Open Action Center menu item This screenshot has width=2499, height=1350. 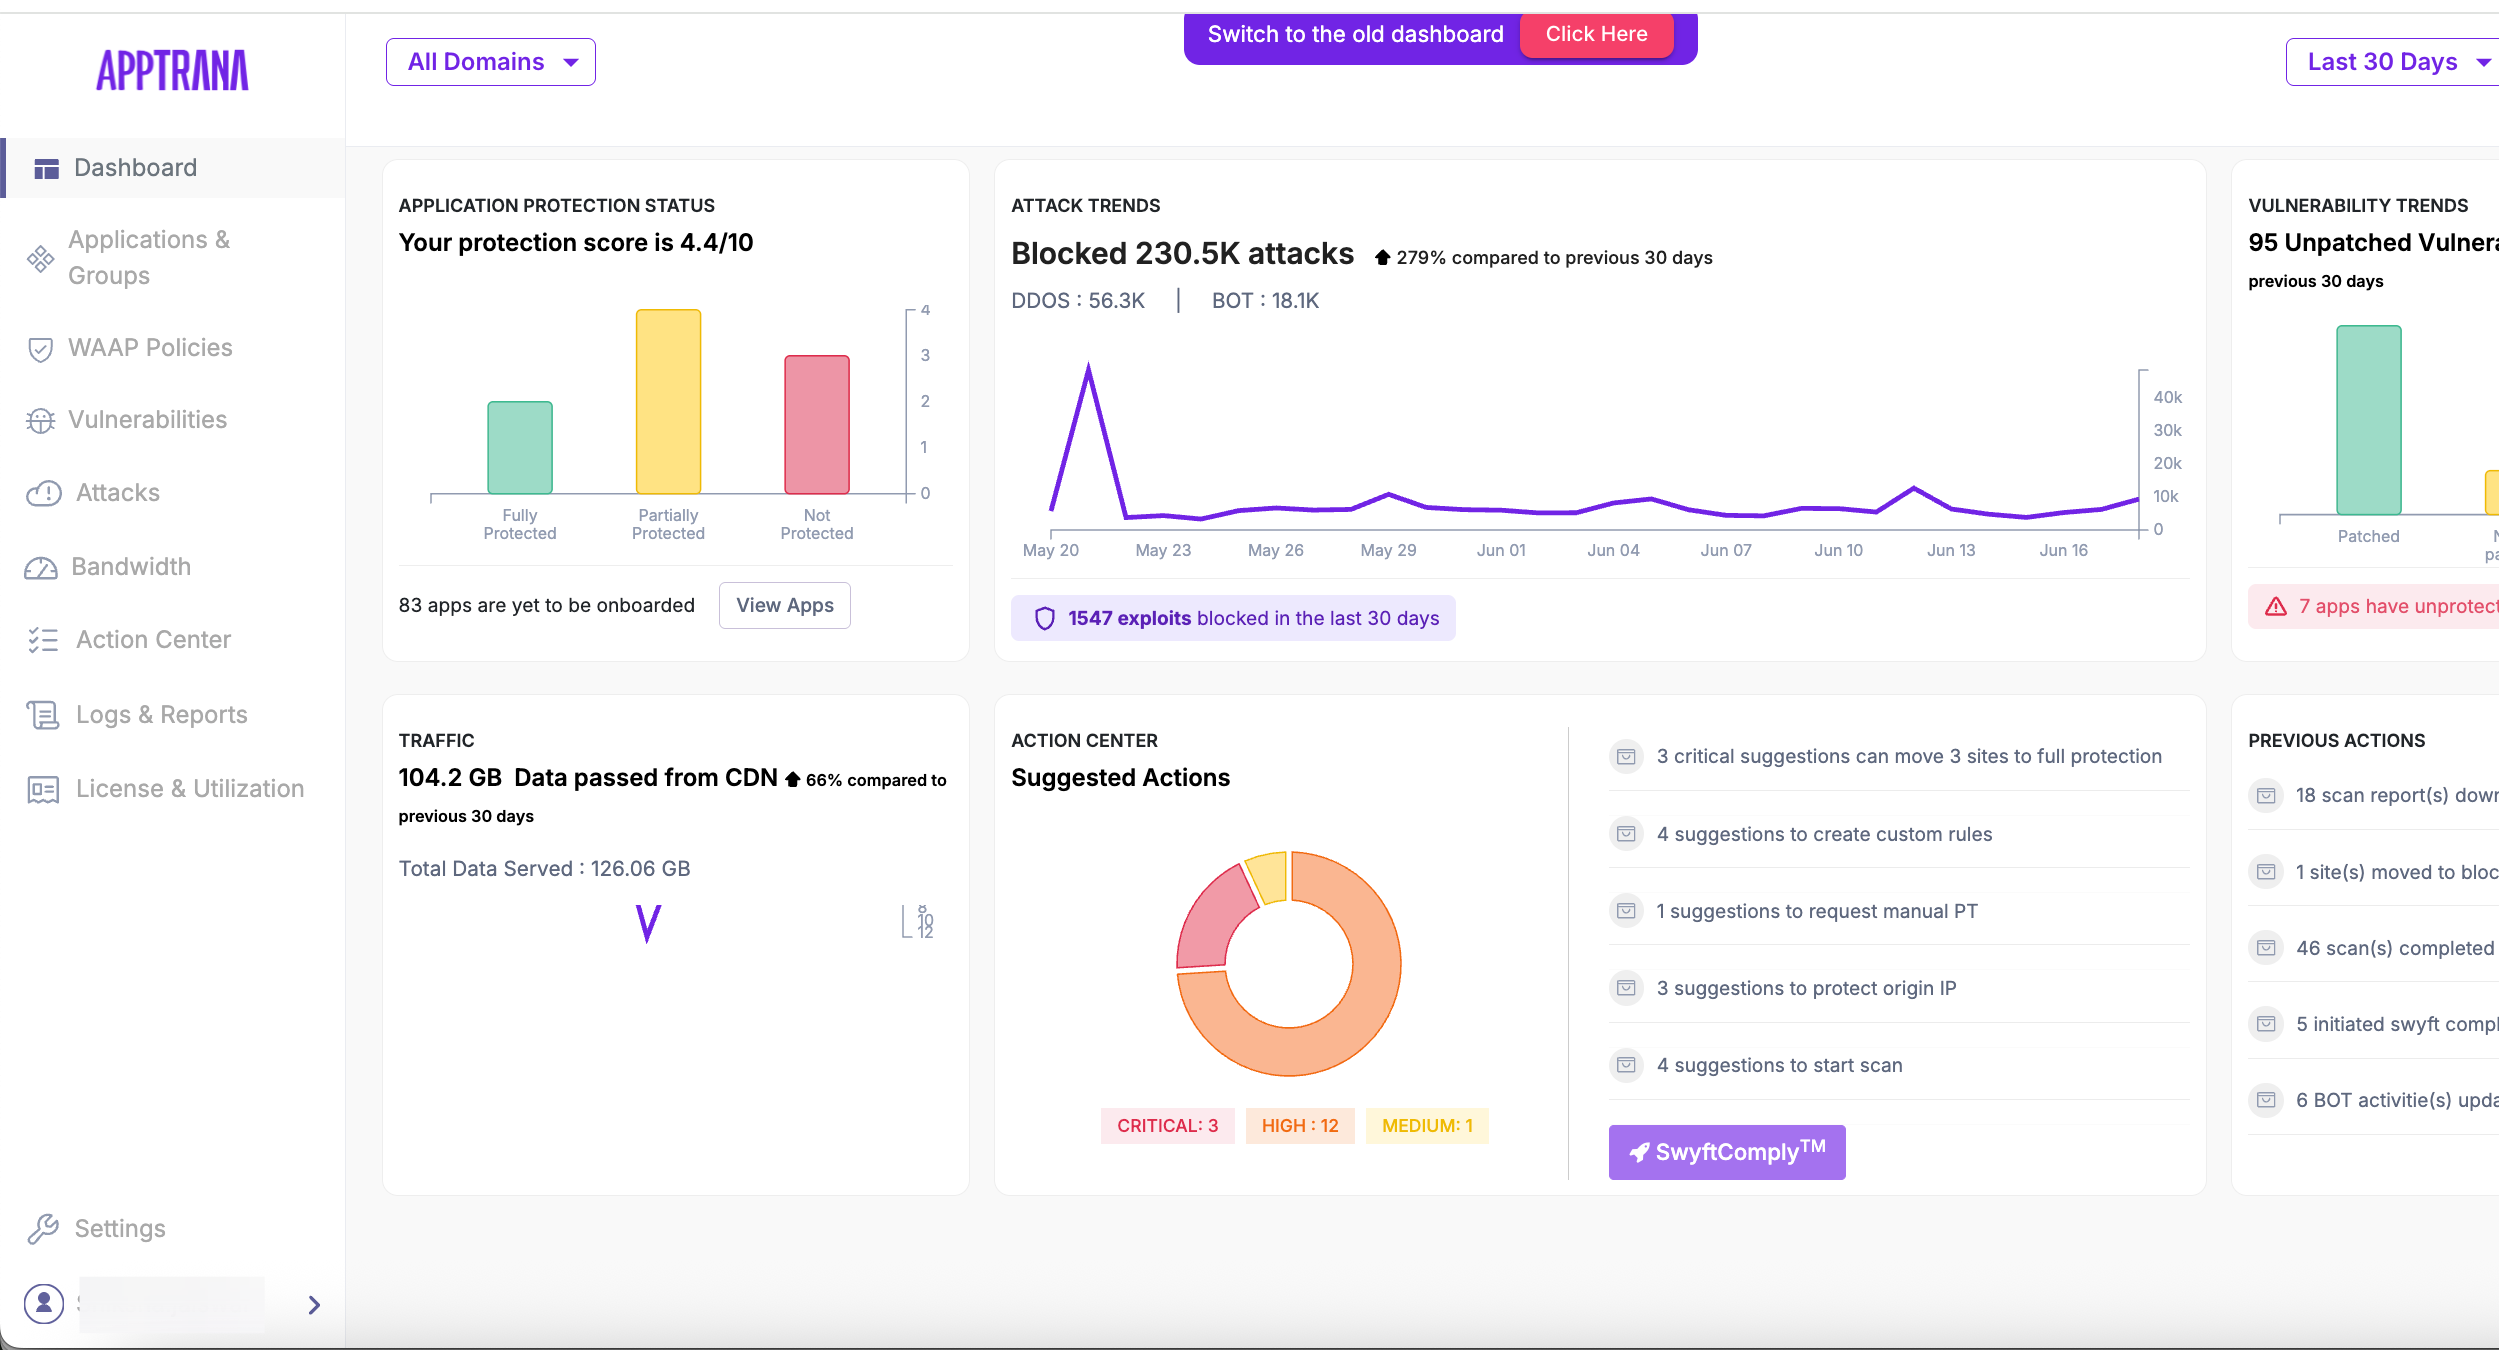click(153, 640)
